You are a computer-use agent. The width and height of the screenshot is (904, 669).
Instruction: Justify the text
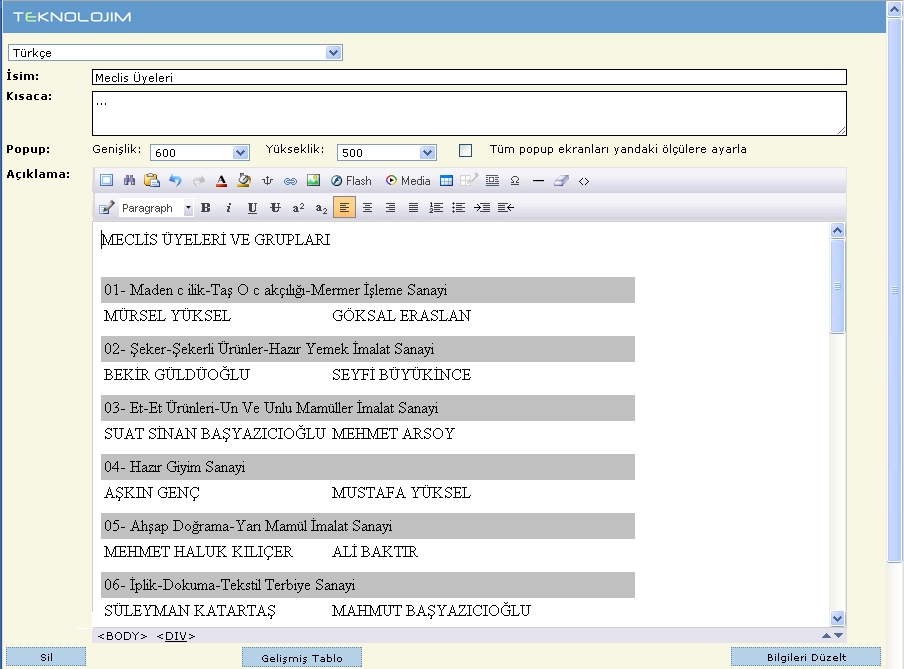(x=413, y=208)
